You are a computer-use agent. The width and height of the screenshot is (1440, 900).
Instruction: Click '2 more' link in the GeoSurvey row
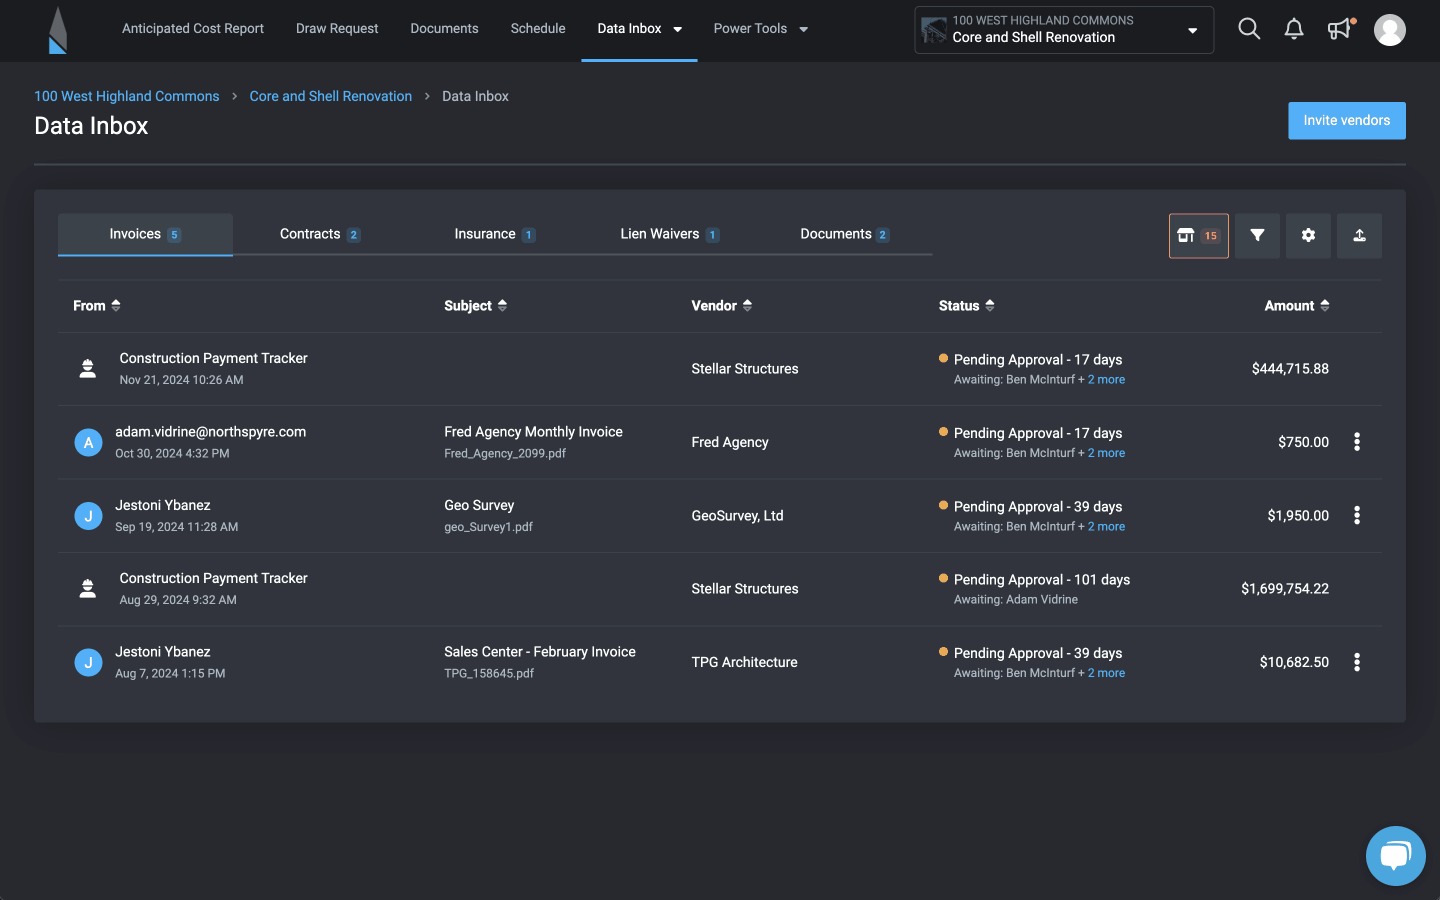tap(1106, 527)
